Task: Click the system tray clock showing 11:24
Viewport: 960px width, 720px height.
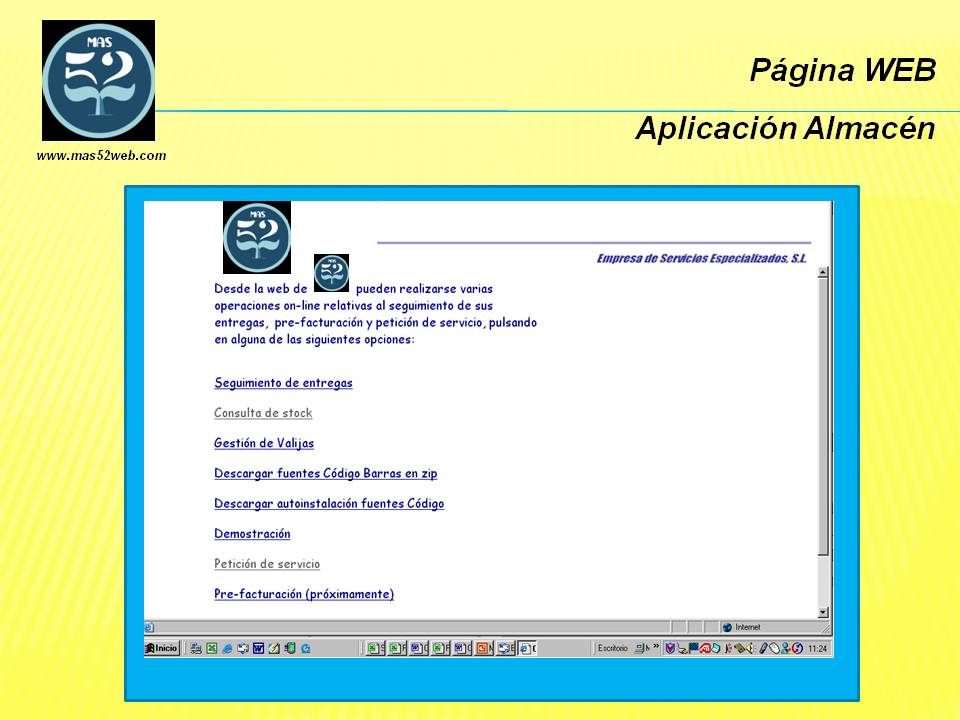Action: 818,648
